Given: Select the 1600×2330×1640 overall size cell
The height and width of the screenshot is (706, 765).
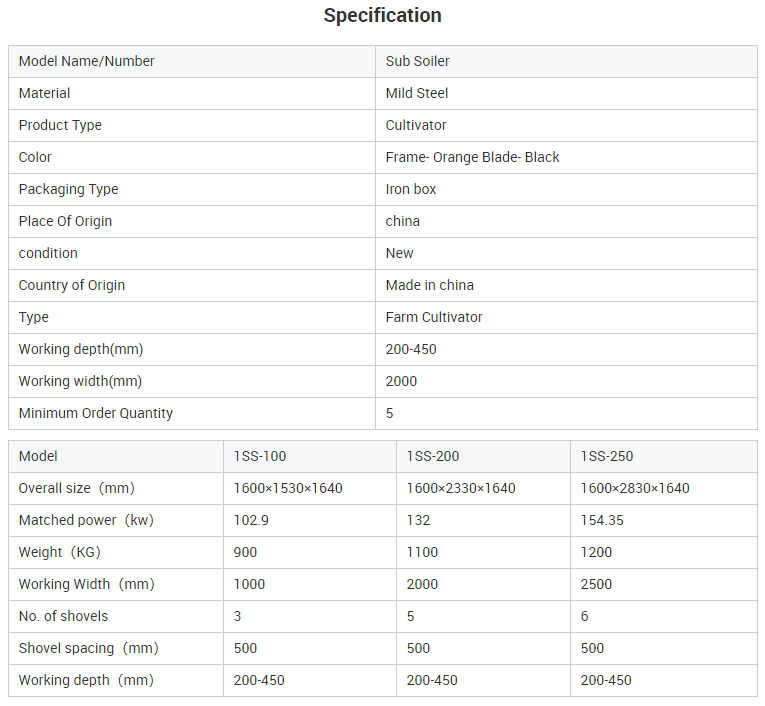Looking at the screenshot, I should pyautogui.click(x=483, y=488).
